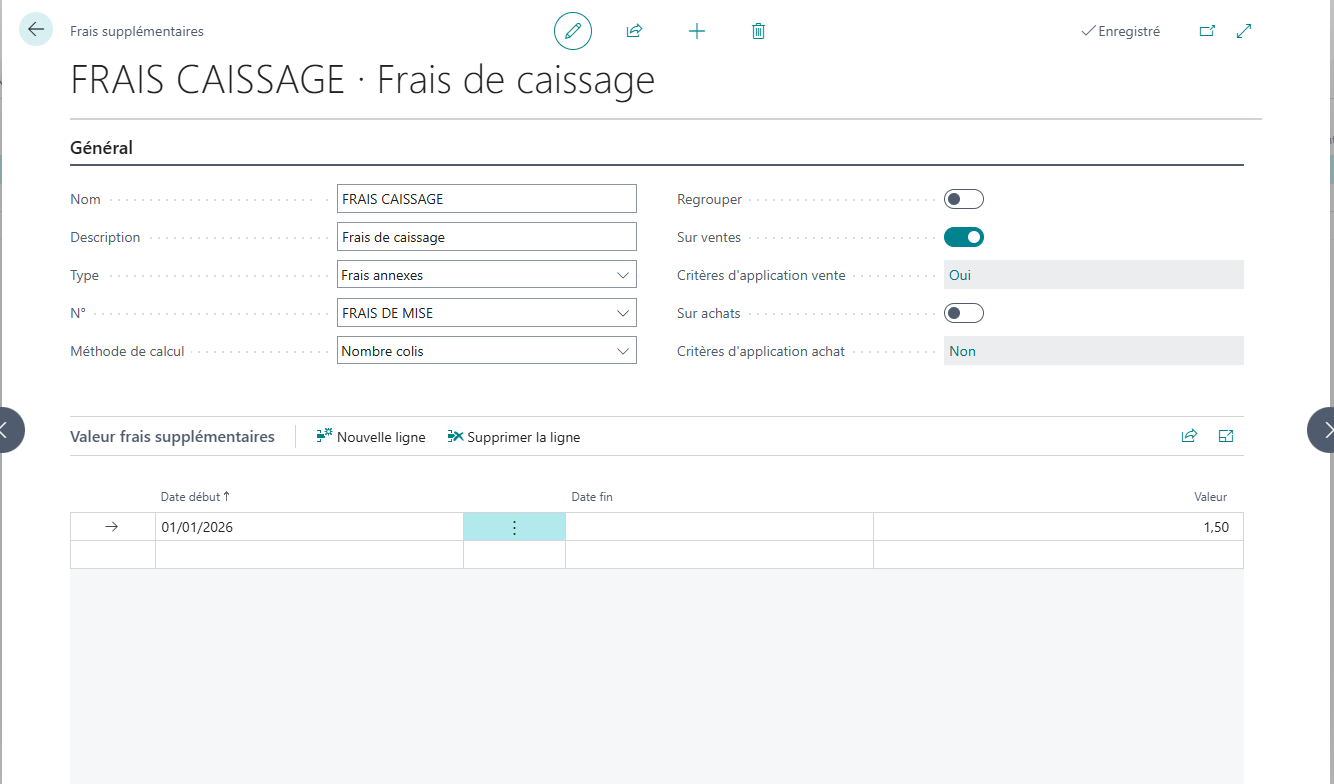
Task: Go to next record chevron
Action: click(x=1323, y=430)
